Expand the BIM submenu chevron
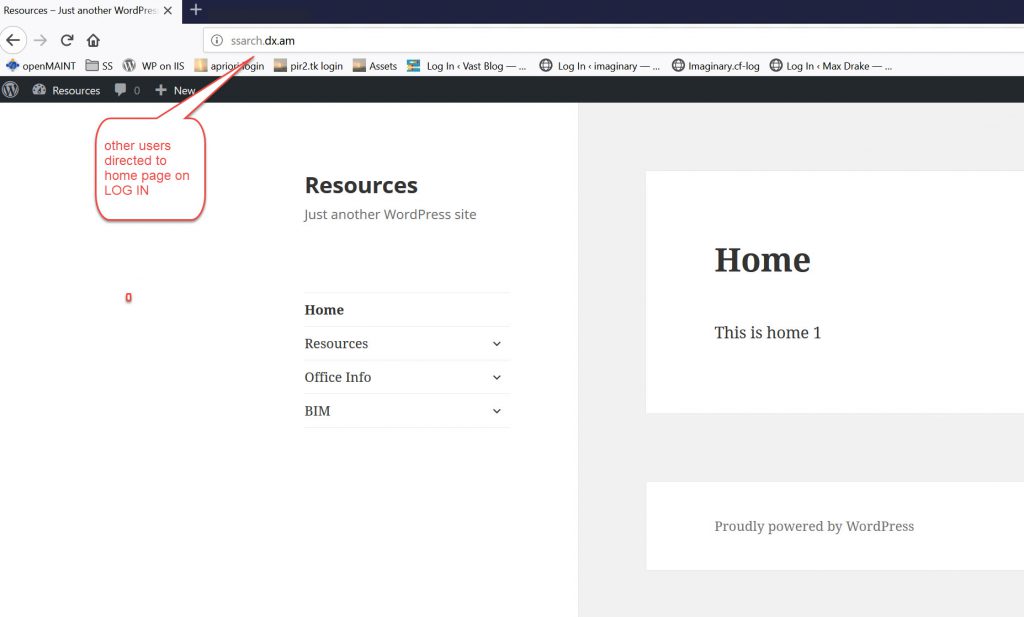1024x617 pixels. (x=497, y=411)
